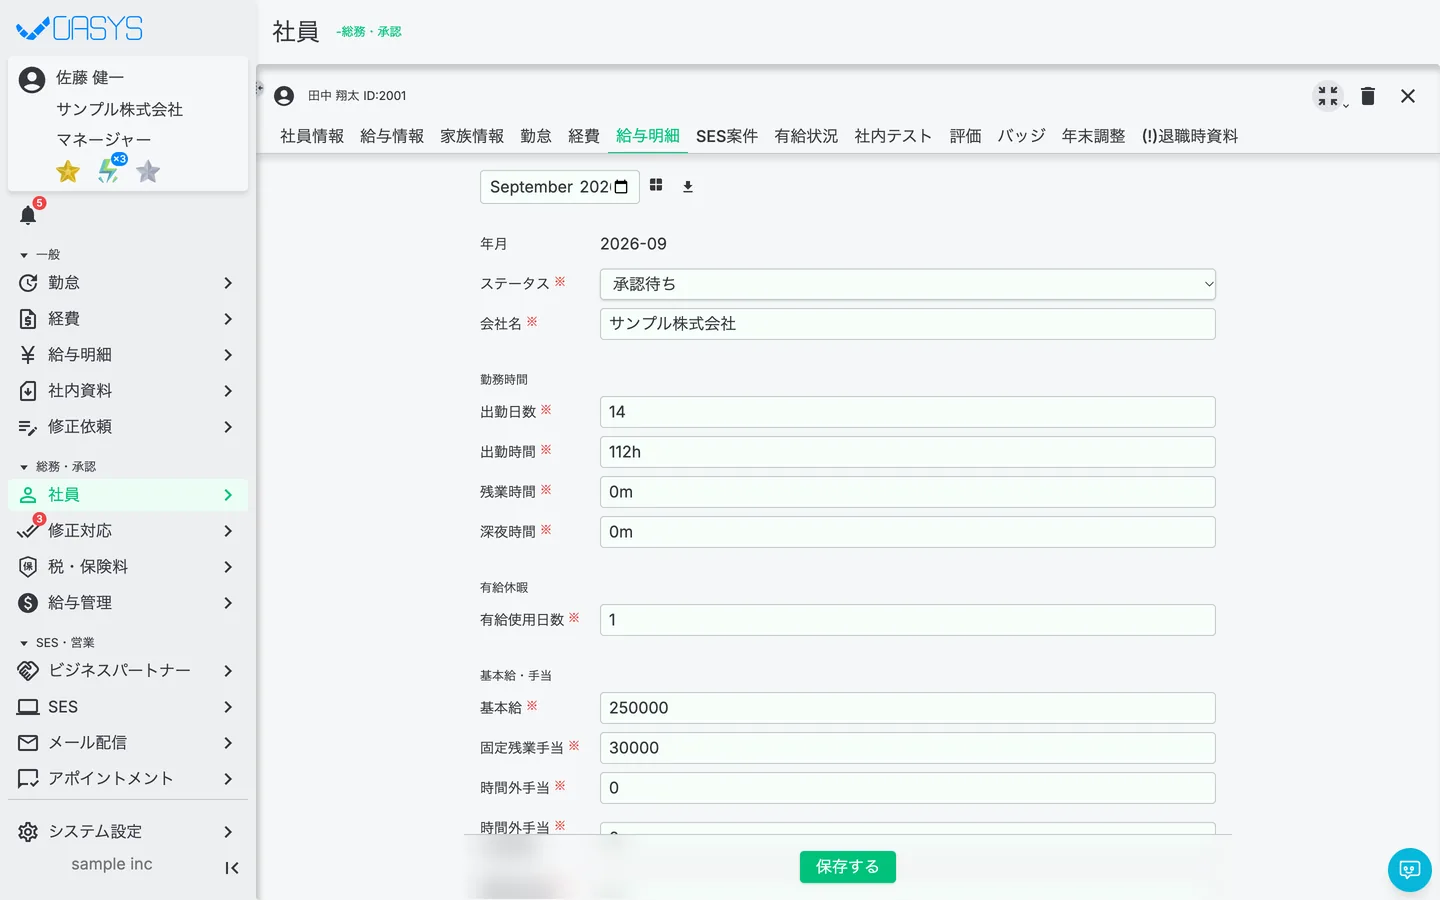
Task: Open the notifications bell
Action: [x=28, y=214]
